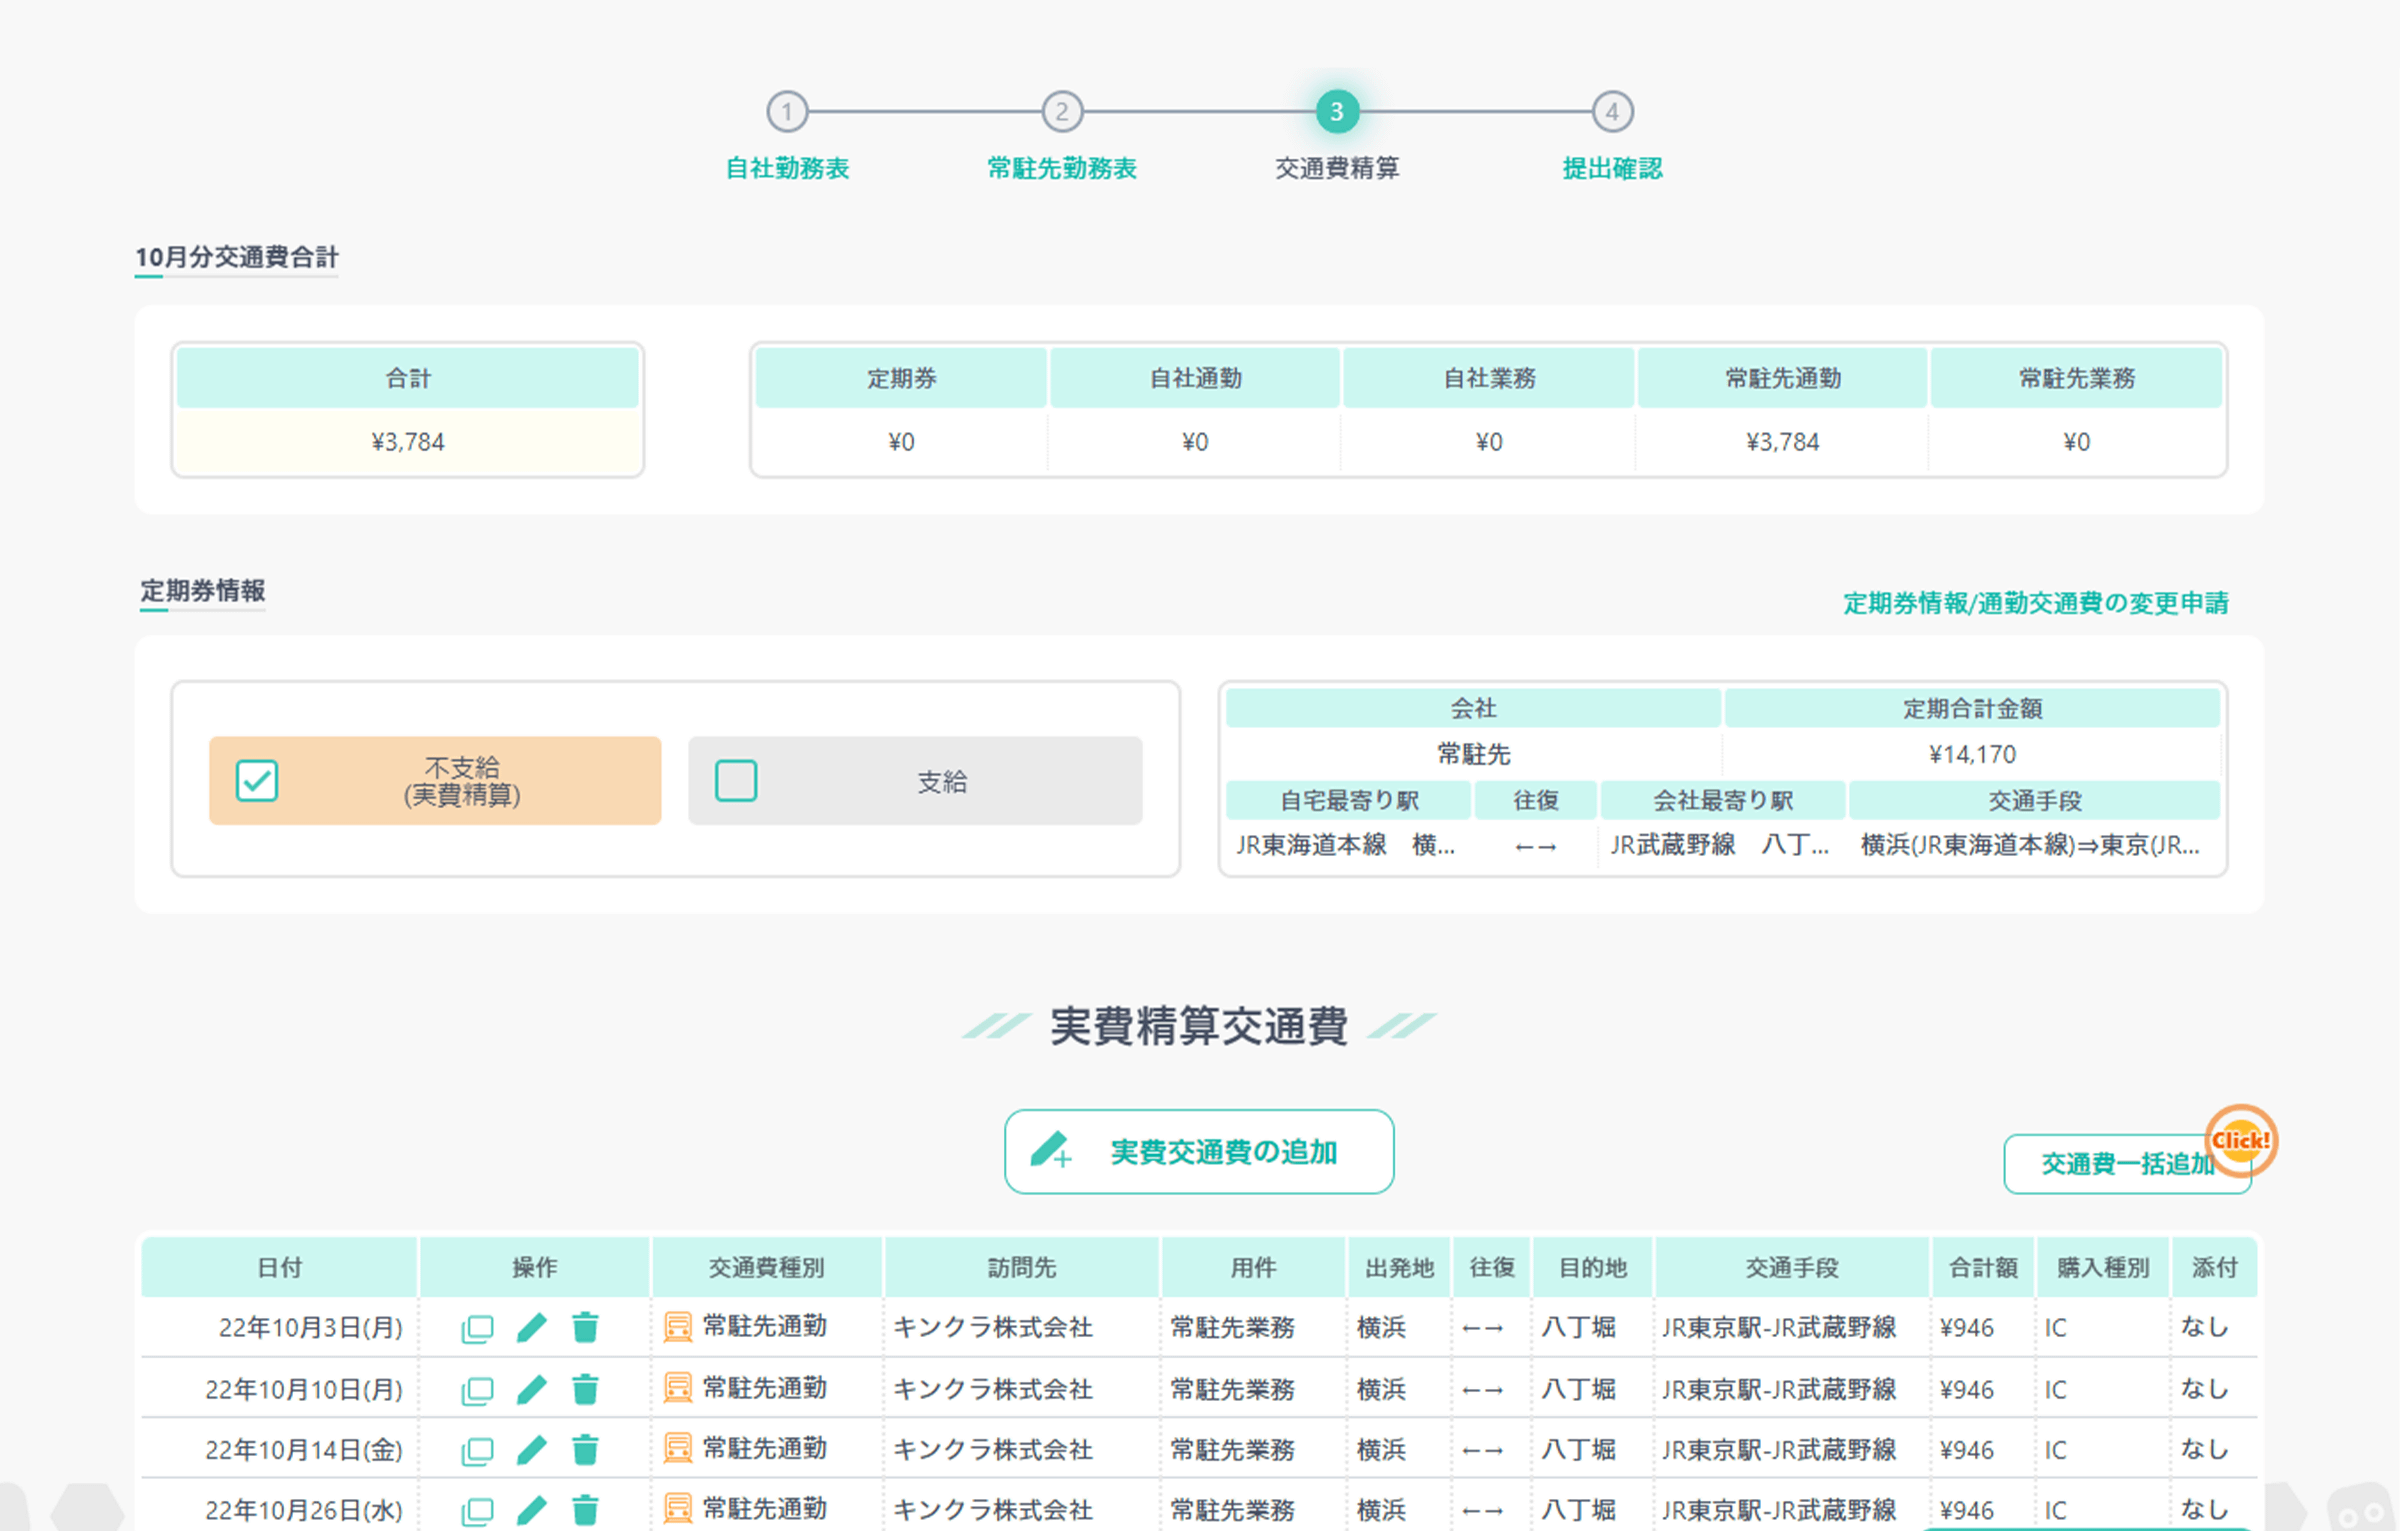The height and width of the screenshot is (1531, 2400).
Task: Edit the Oct 10 expense entry
Action: pyautogui.click(x=532, y=1389)
